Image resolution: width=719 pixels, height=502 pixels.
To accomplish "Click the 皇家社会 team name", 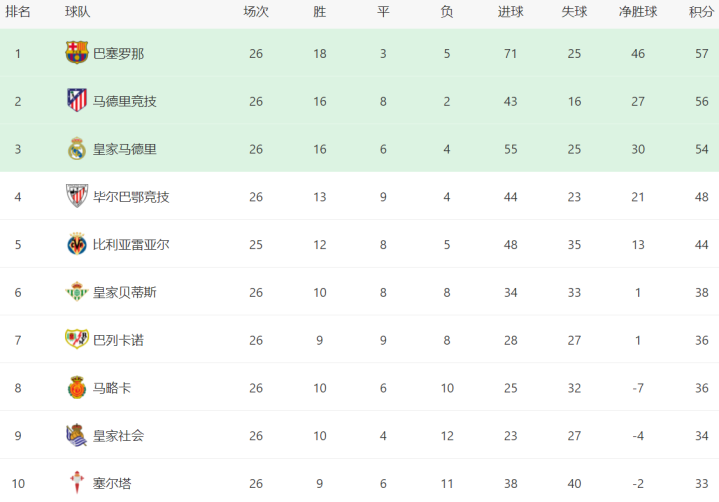I will (x=118, y=435).
